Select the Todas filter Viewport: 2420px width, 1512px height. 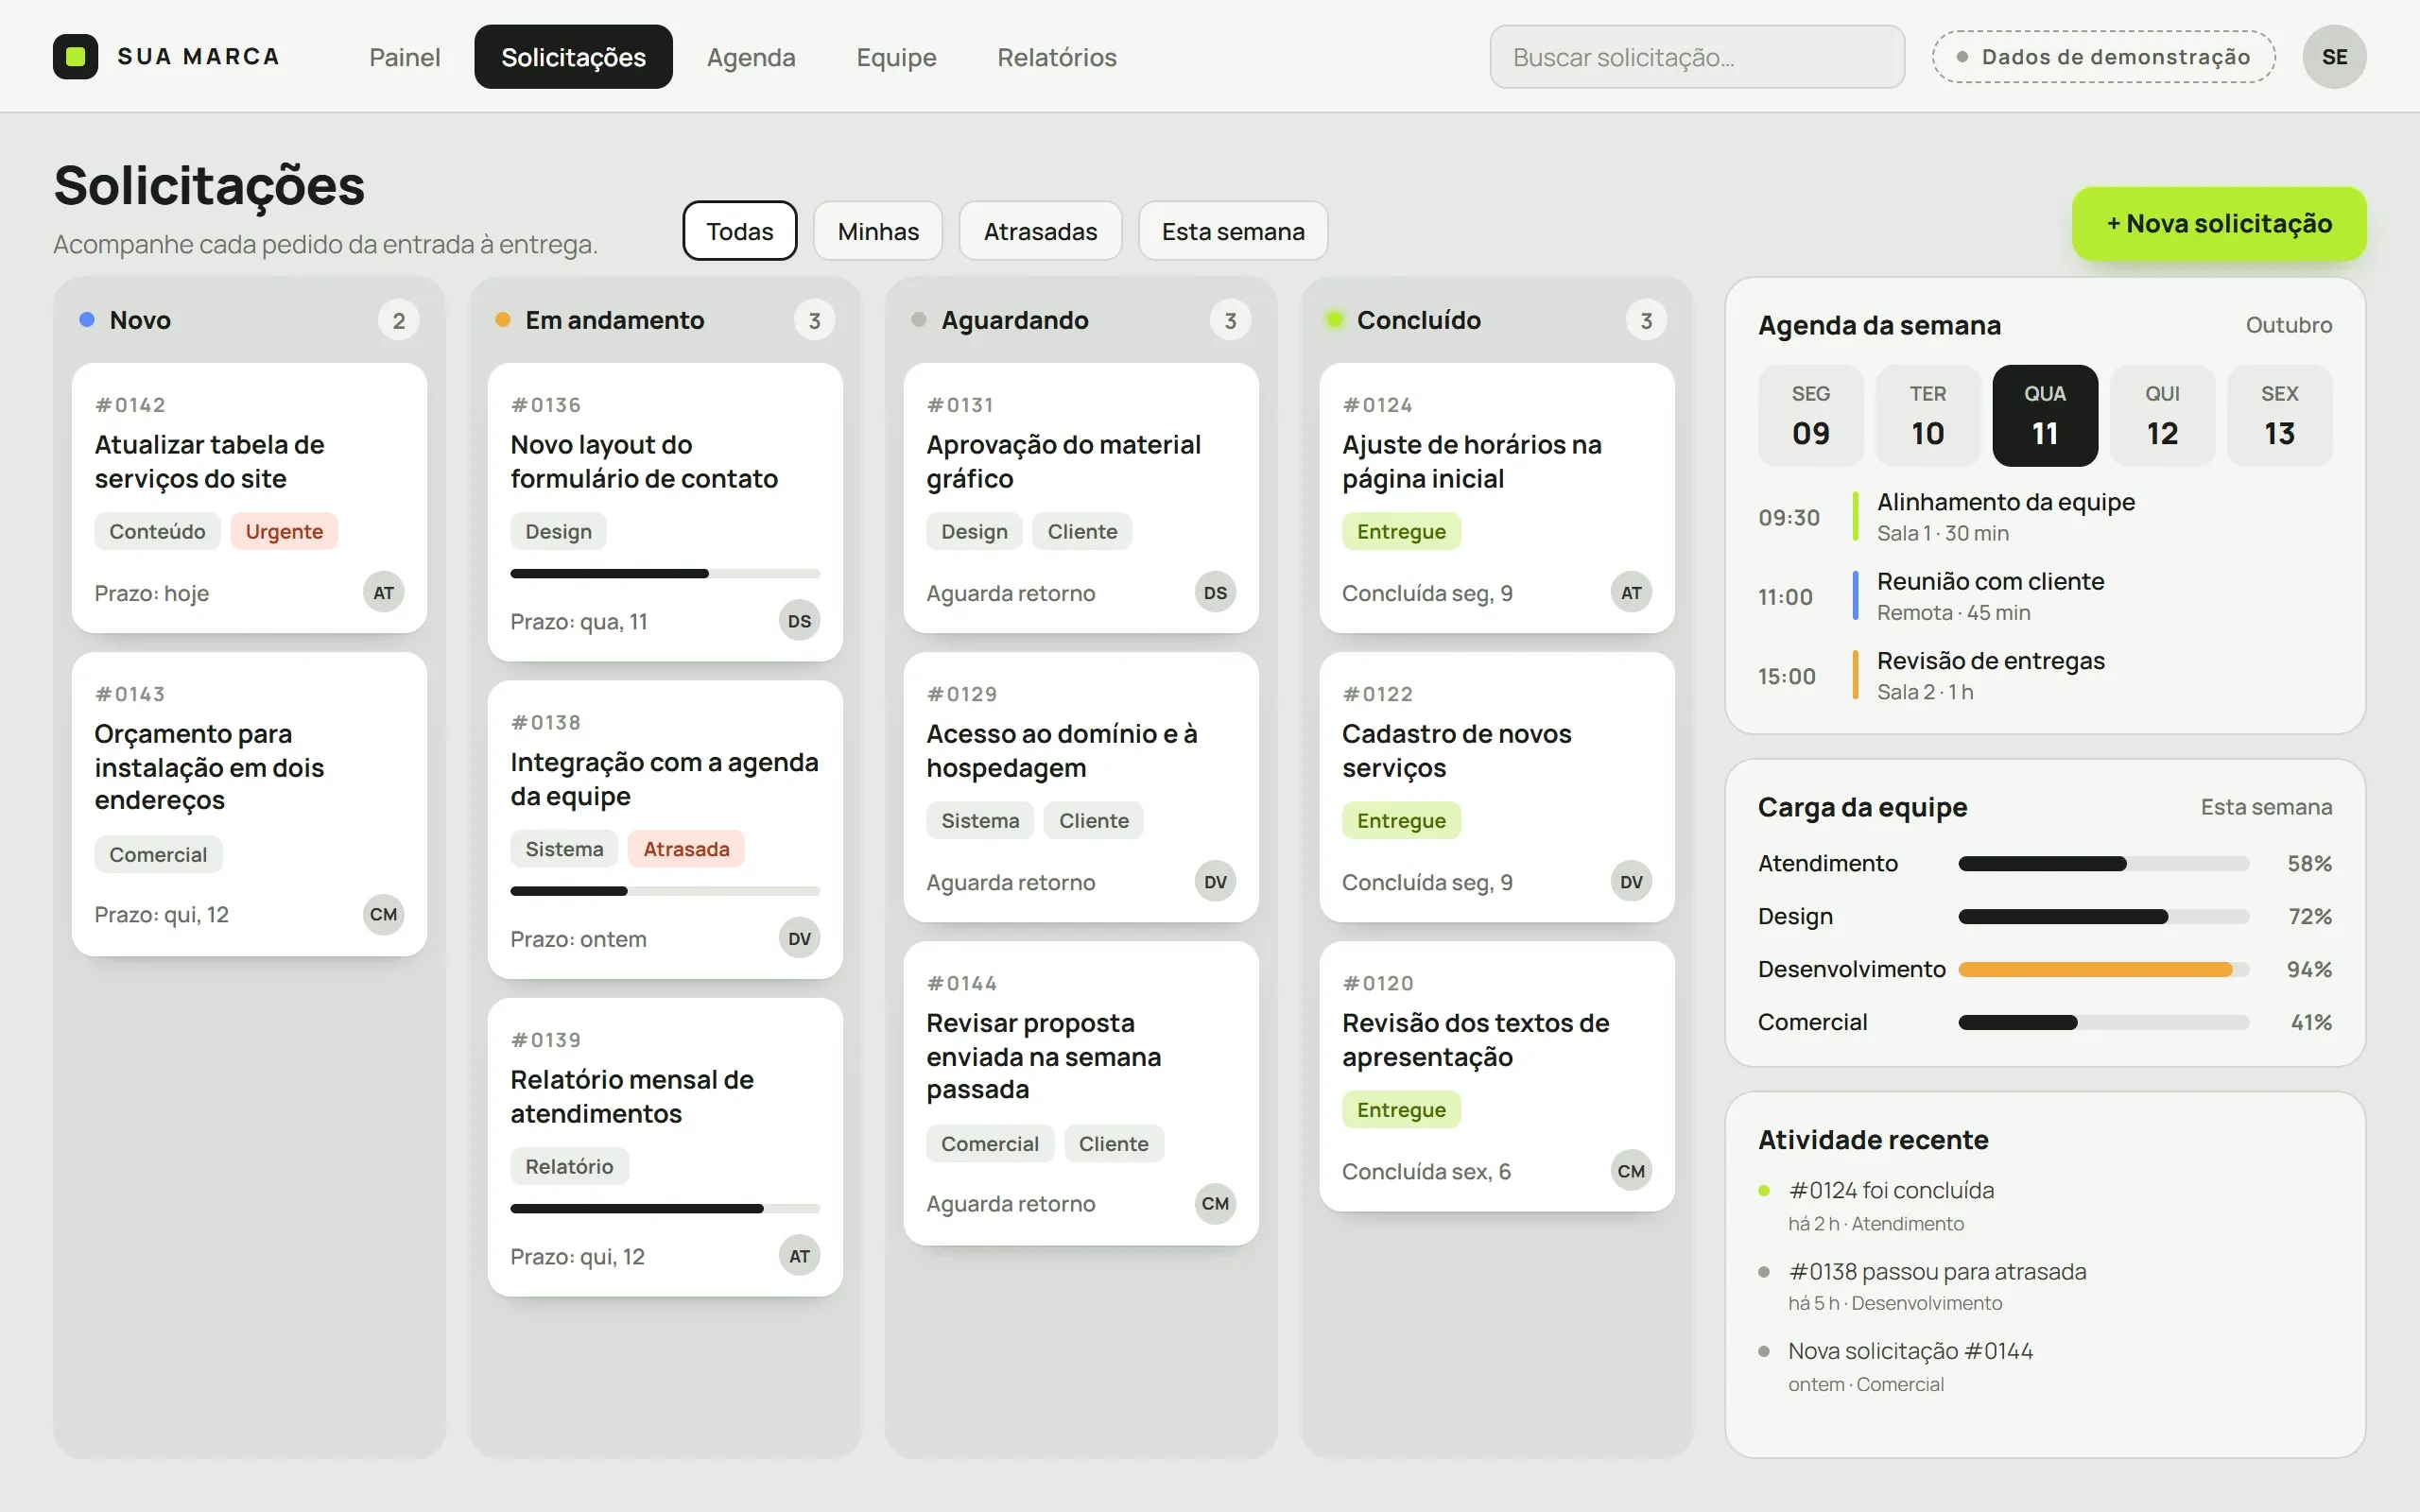click(740, 231)
